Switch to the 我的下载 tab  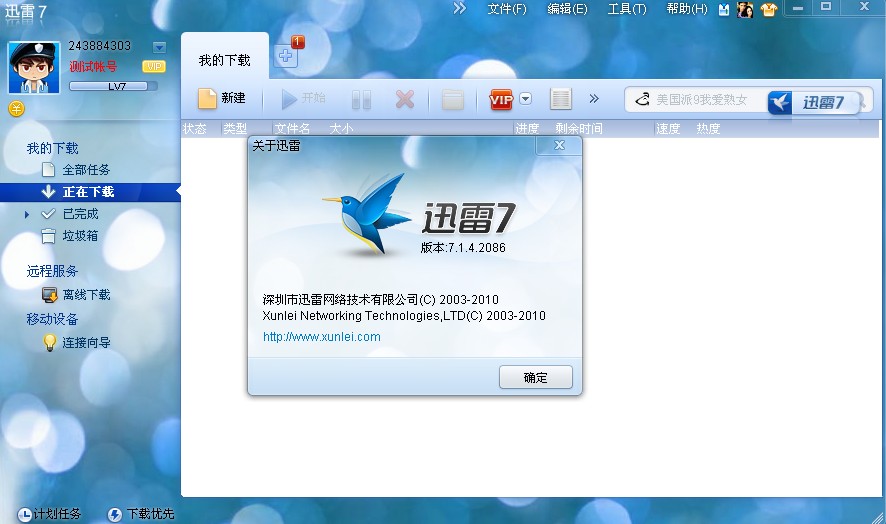pyautogui.click(x=224, y=60)
